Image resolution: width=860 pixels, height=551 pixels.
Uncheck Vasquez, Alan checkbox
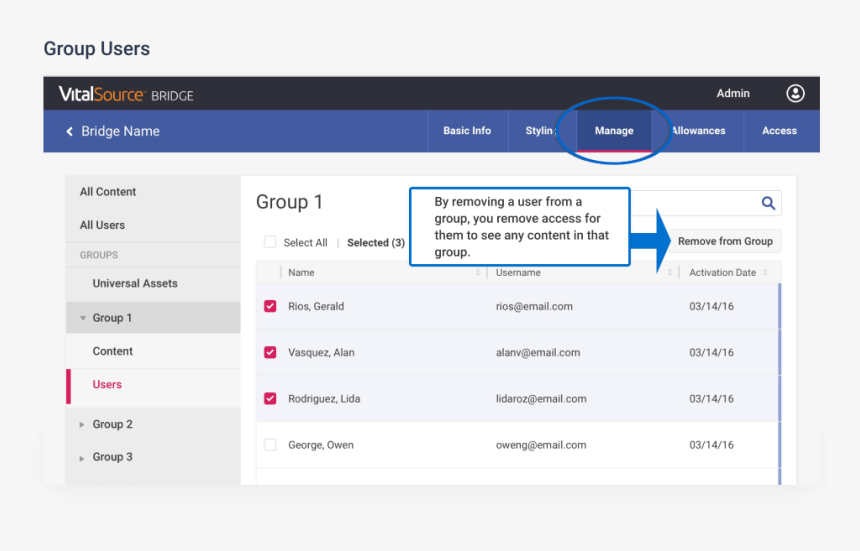point(270,352)
